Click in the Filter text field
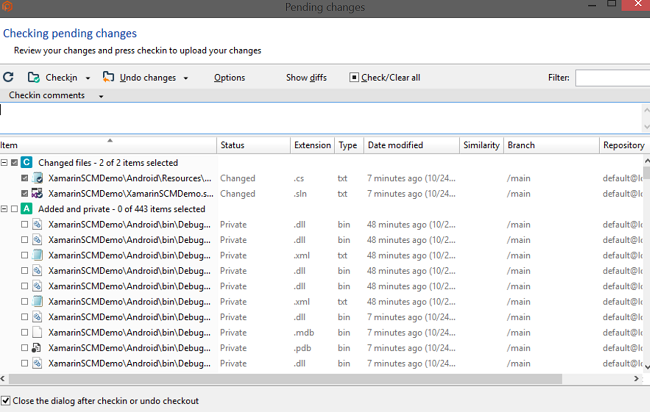Viewport: 650px width, 412px height. coord(611,77)
